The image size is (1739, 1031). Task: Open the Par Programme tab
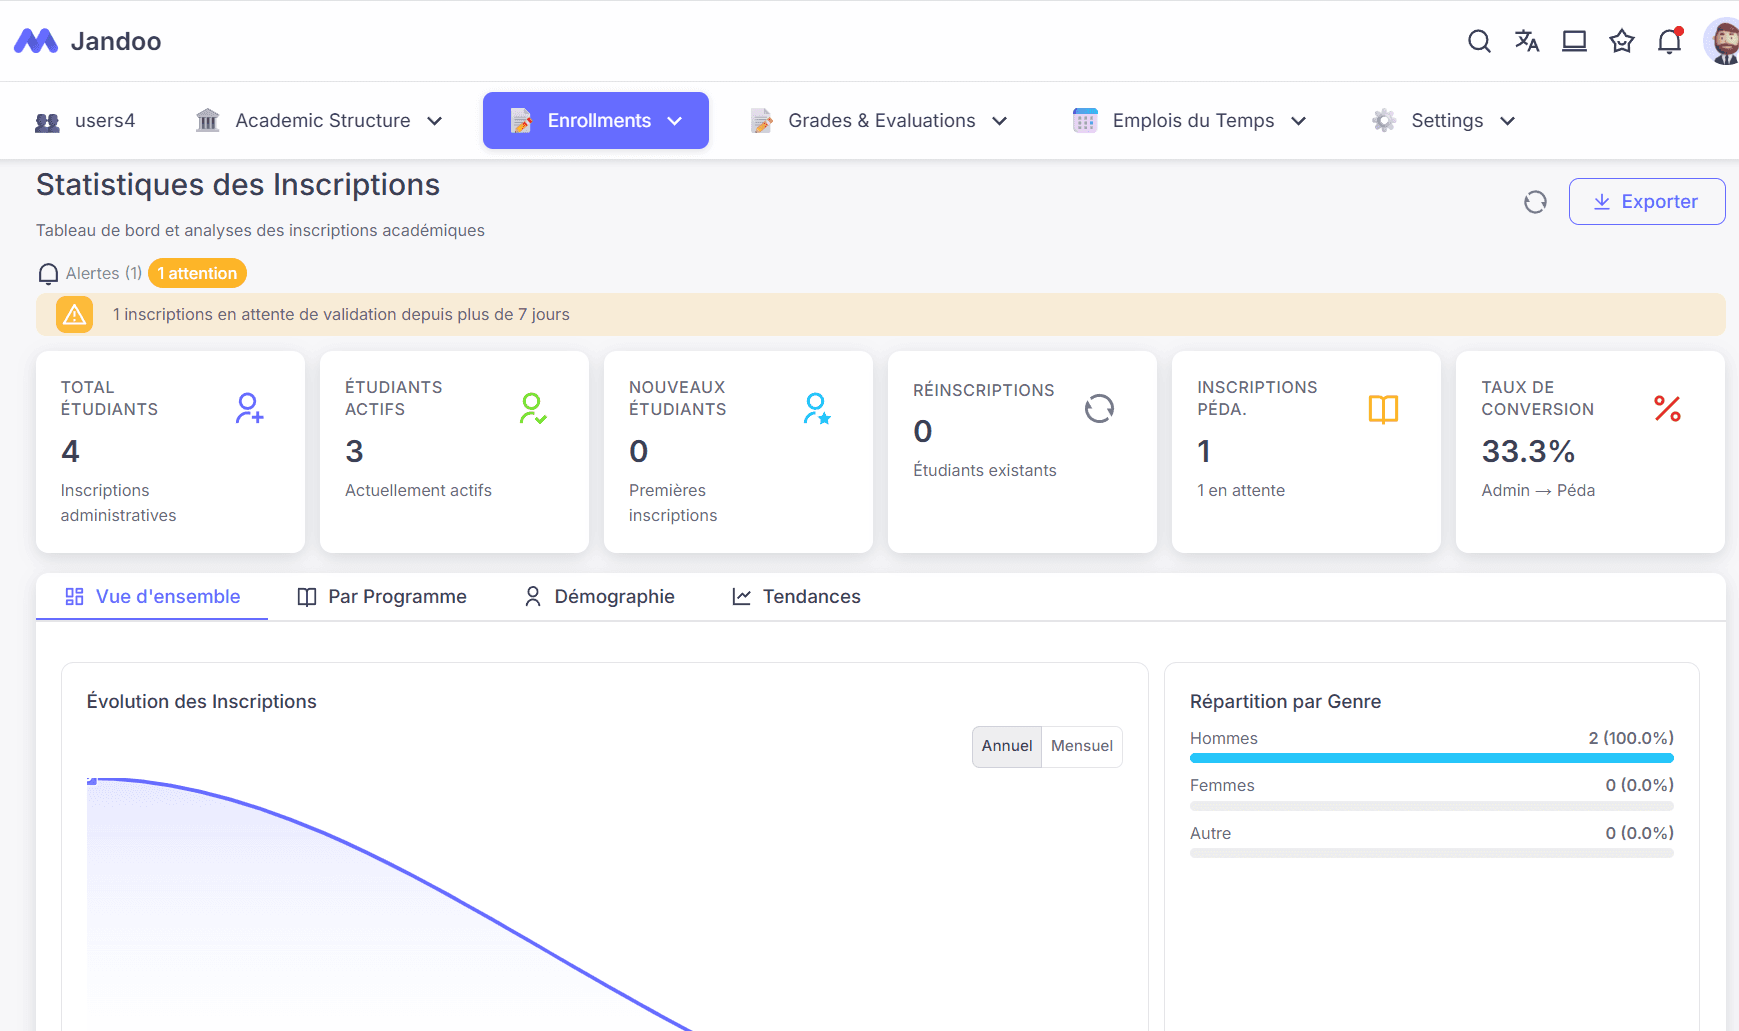coord(382,596)
